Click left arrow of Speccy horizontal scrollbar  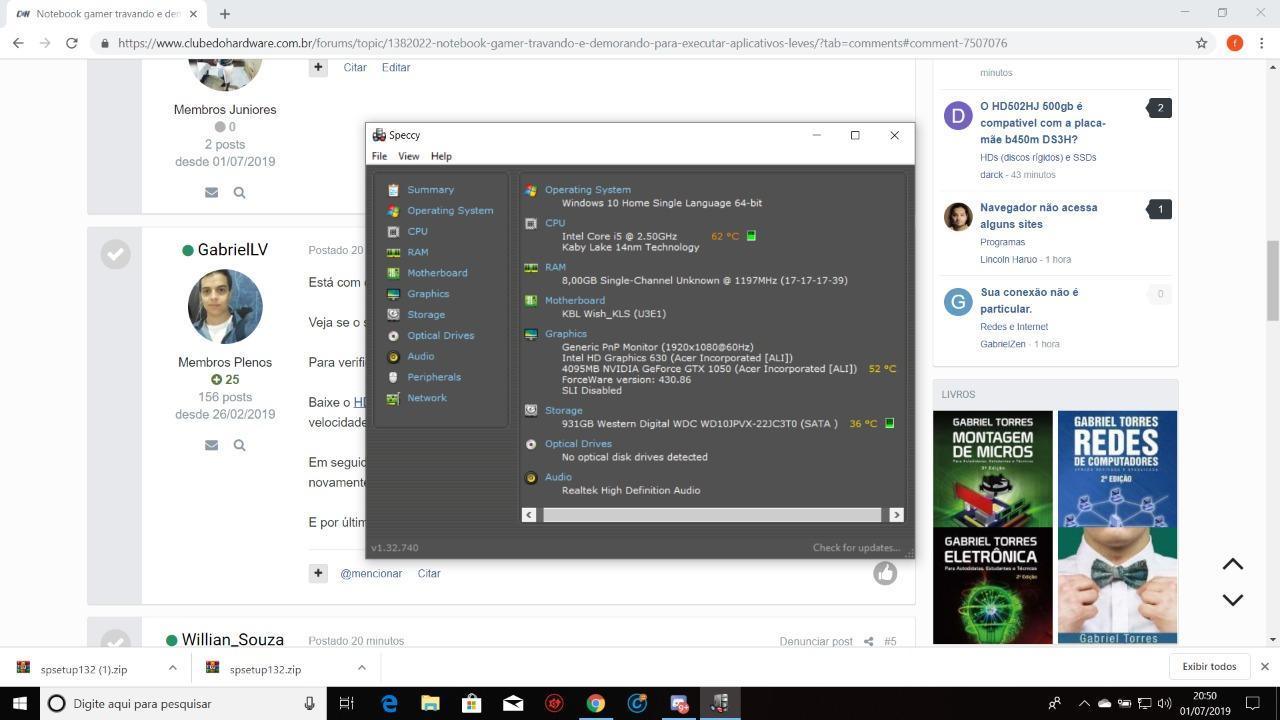[x=529, y=515]
